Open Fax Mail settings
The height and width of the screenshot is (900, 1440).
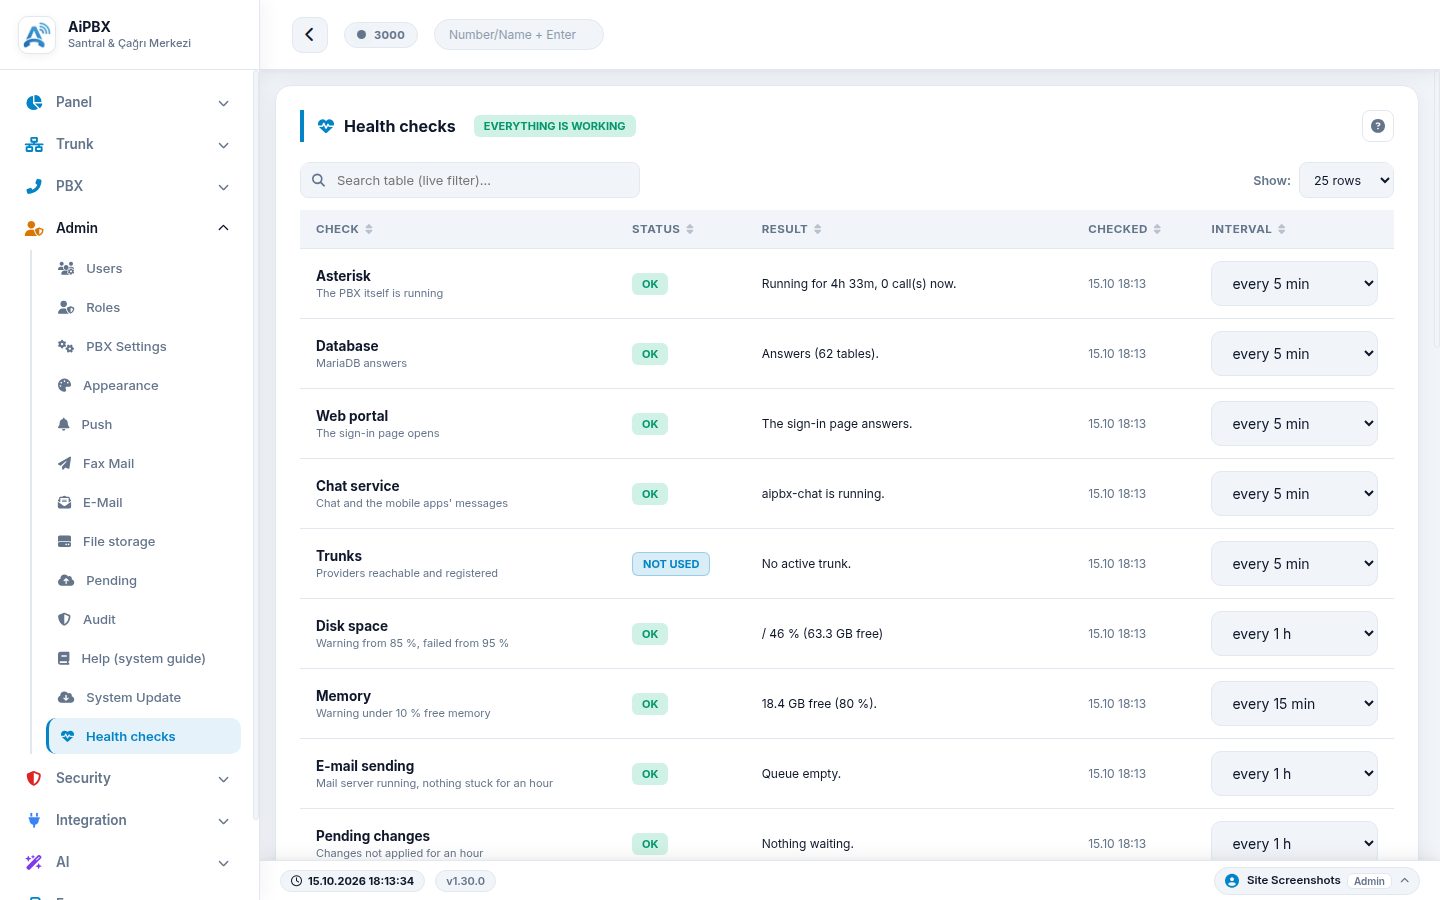pos(108,463)
